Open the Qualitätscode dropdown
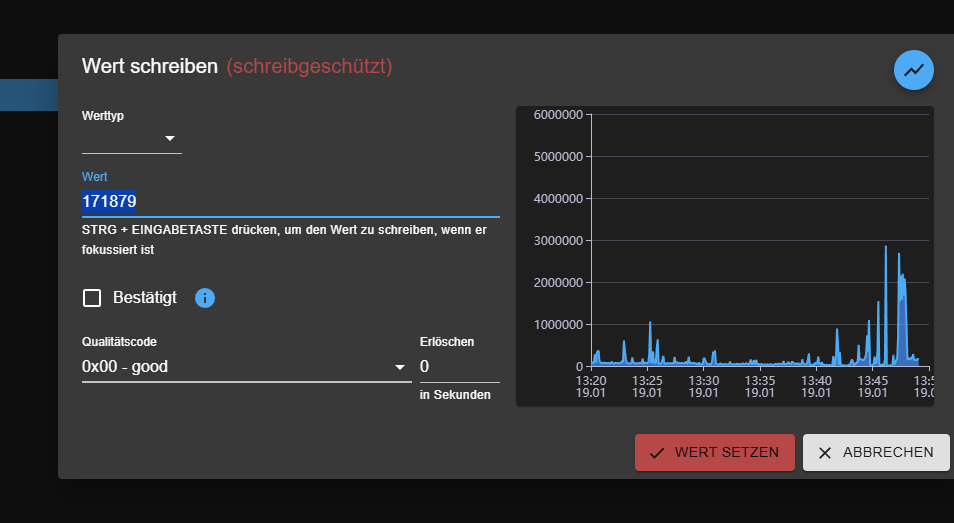 pos(246,367)
